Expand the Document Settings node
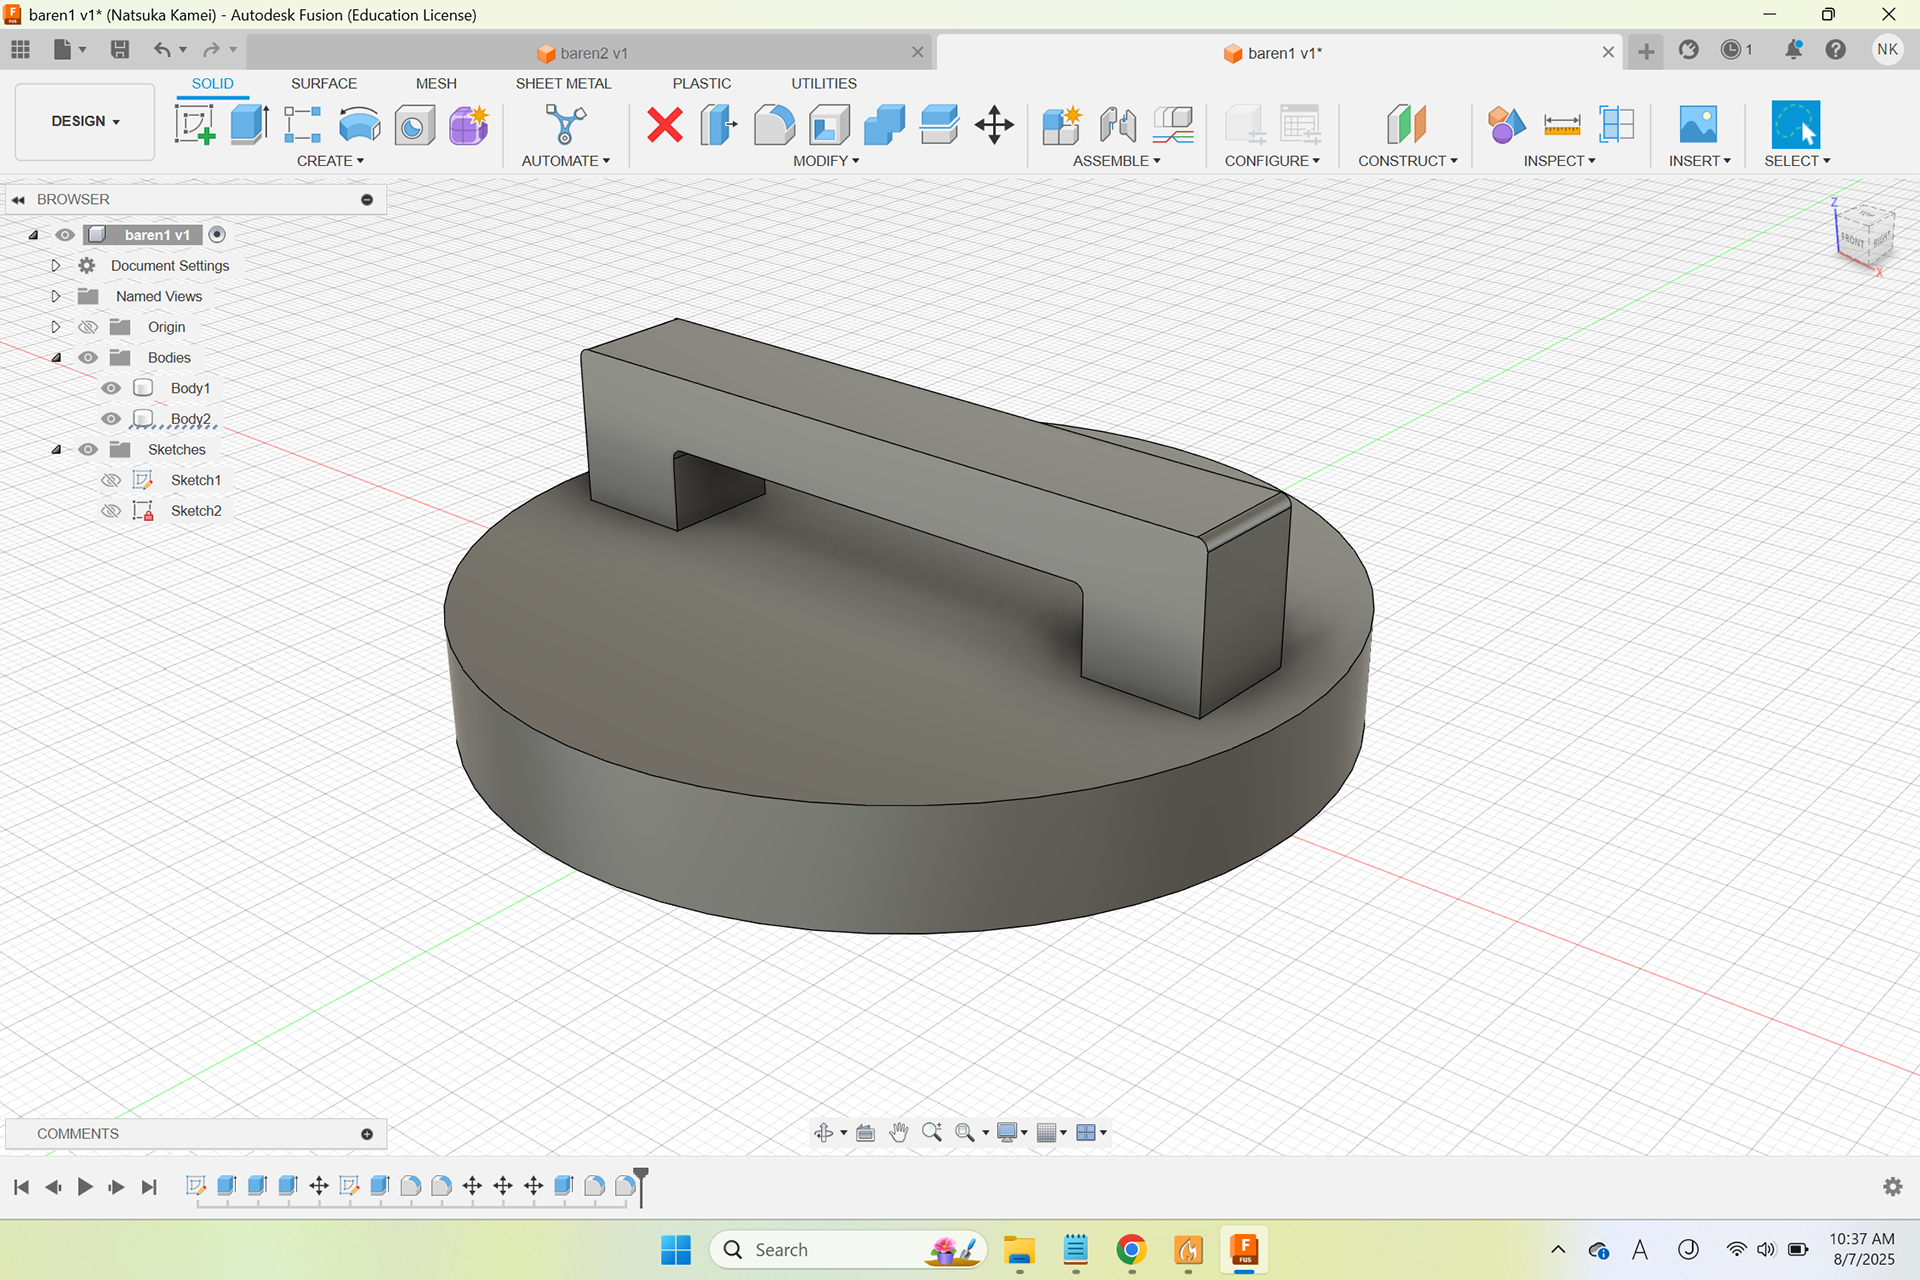Viewport: 1920px width, 1280px height. 56,266
